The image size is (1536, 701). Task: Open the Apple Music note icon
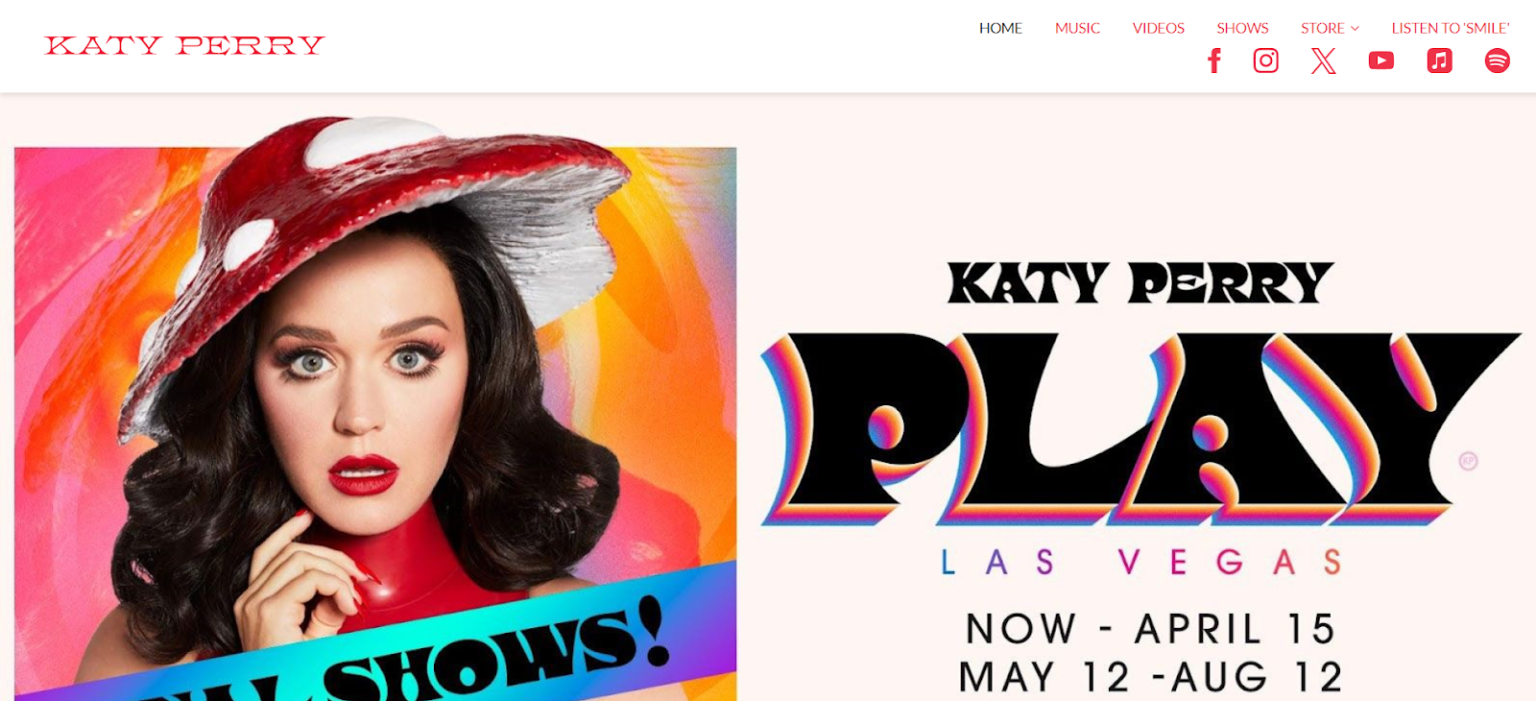point(1439,61)
